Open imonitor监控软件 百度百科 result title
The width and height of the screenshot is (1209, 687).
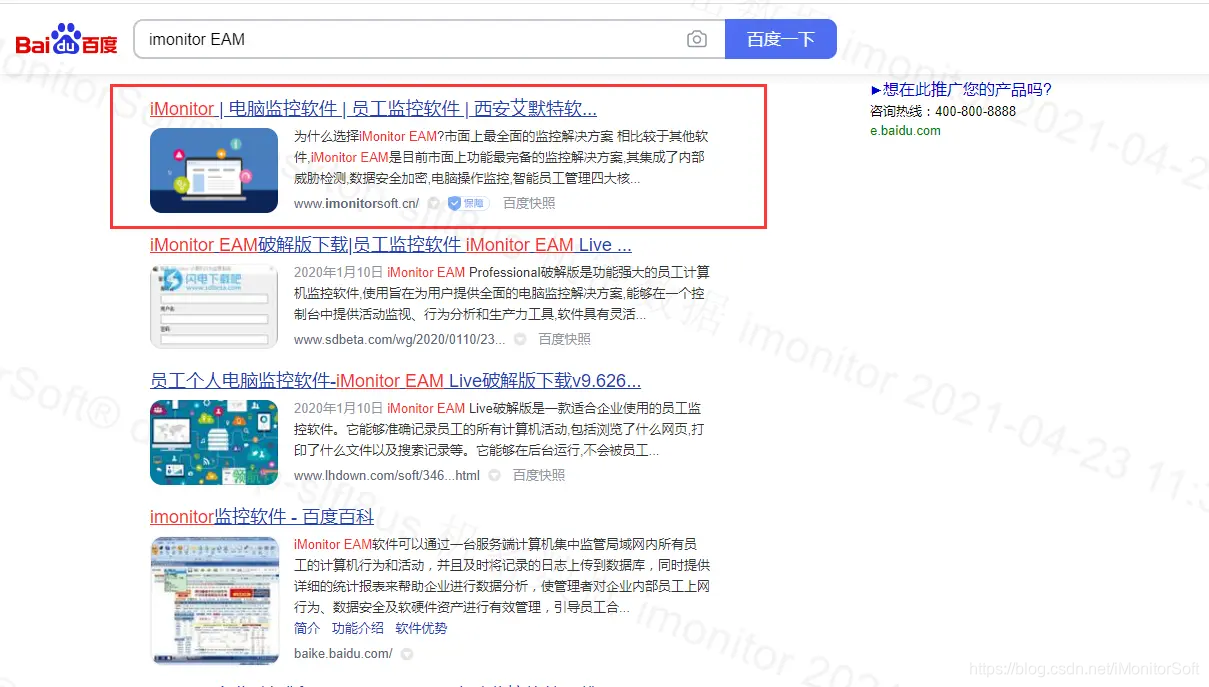pos(262,517)
